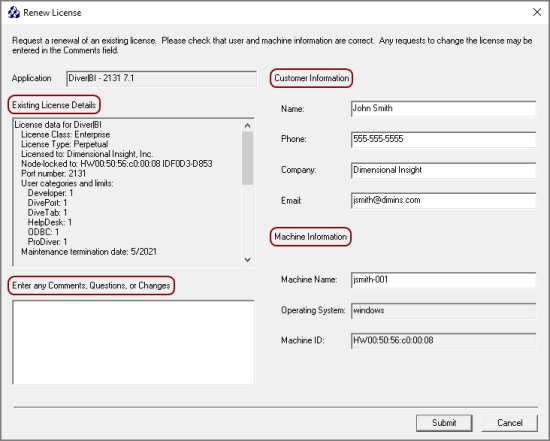Viewport: 550px width, 441px height.
Task: Click the 'Company:' label
Action: (299, 170)
